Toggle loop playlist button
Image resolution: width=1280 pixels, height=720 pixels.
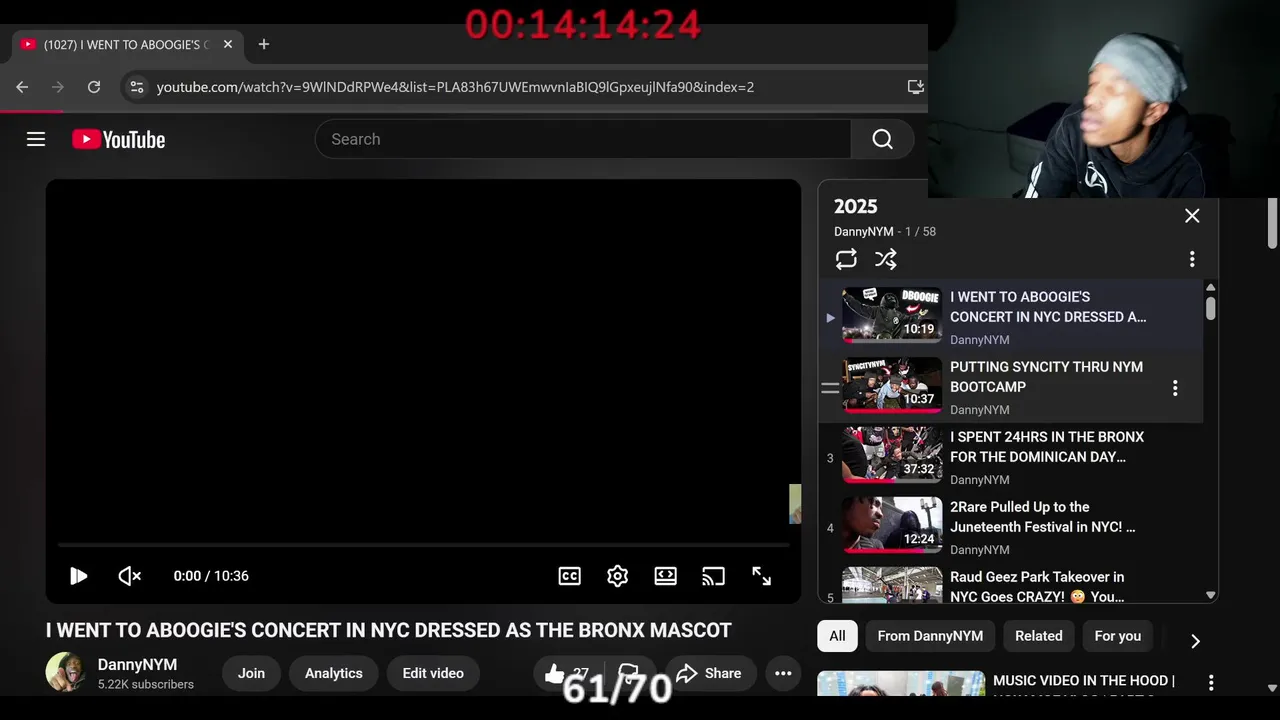(x=846, y=259)
